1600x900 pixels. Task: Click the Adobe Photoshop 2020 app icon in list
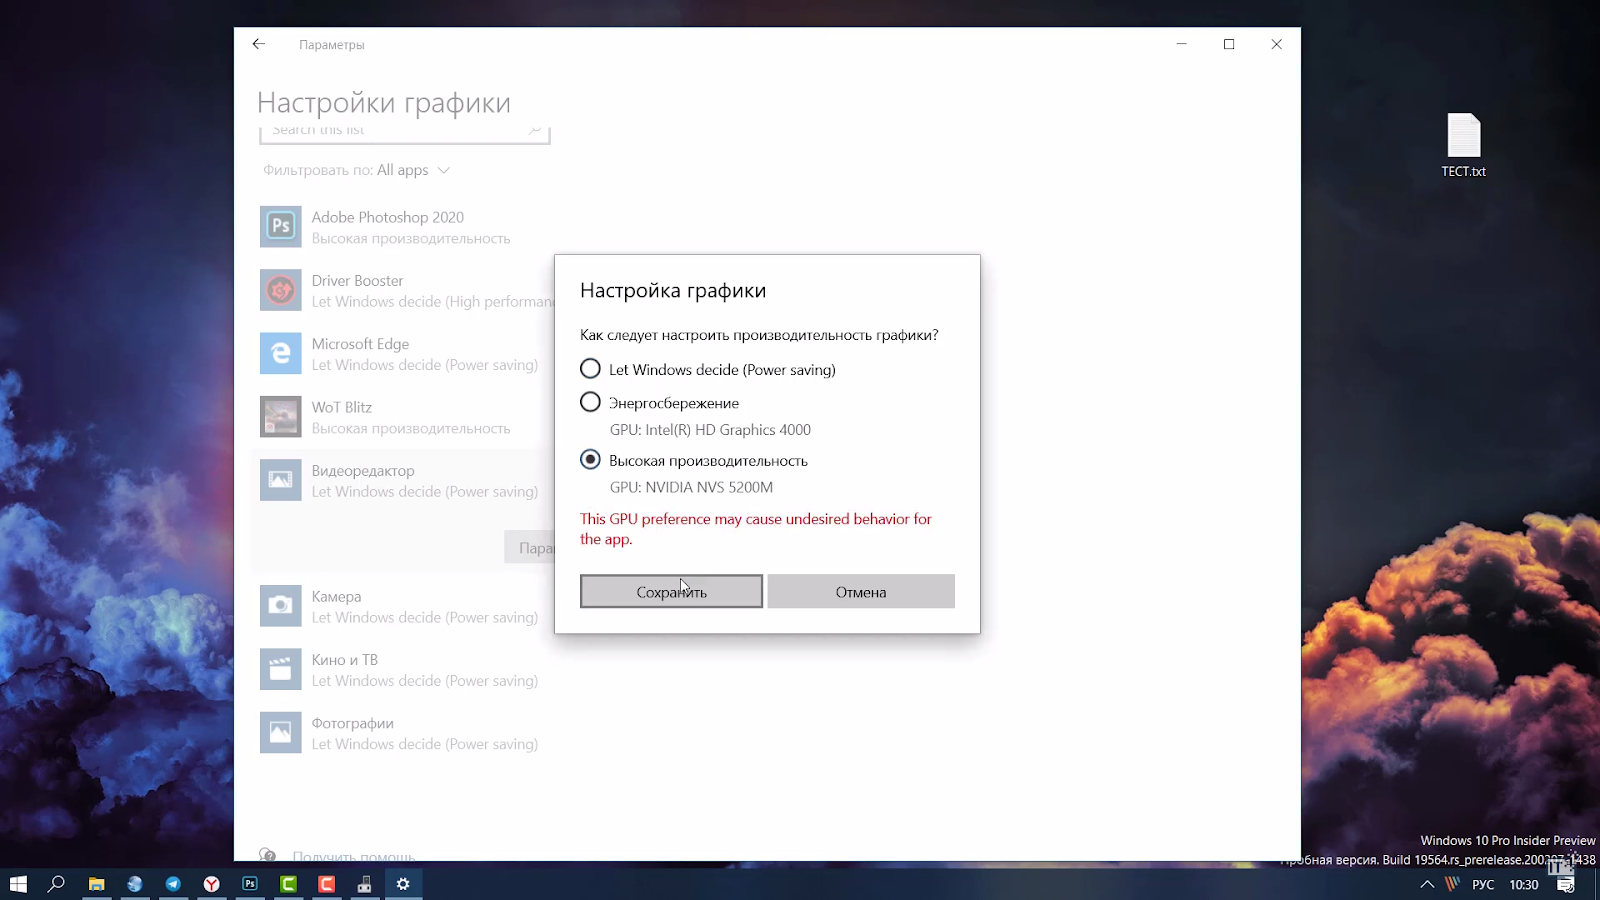(281, 227)
